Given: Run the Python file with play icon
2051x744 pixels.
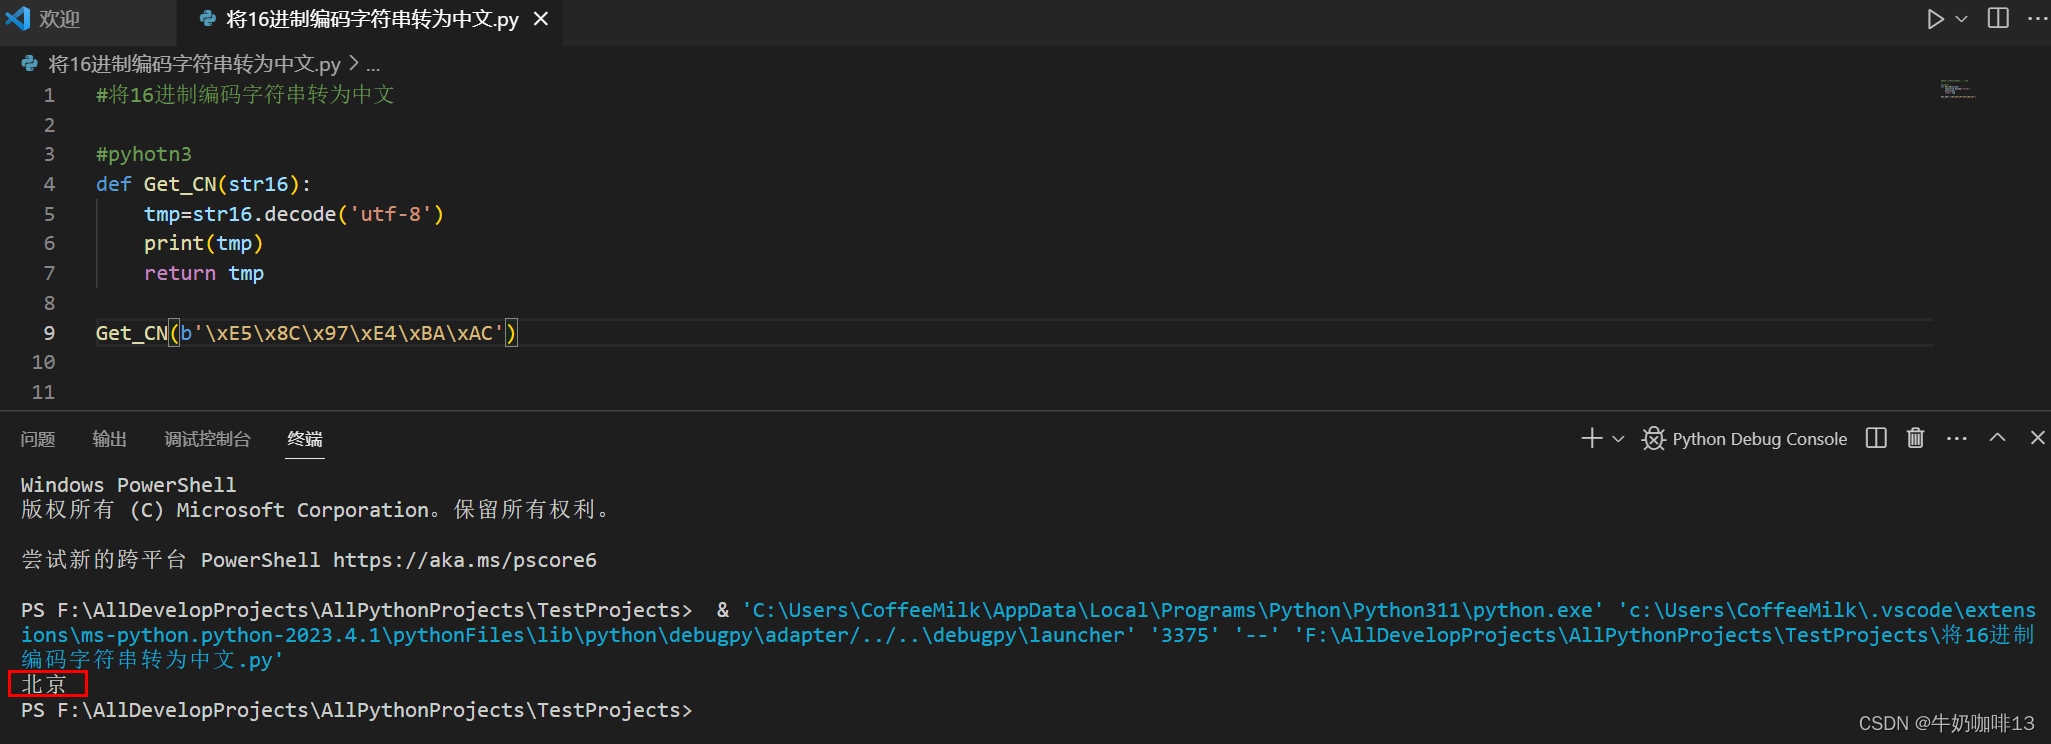Looking at the screenshot, I should coord(1936,19).
